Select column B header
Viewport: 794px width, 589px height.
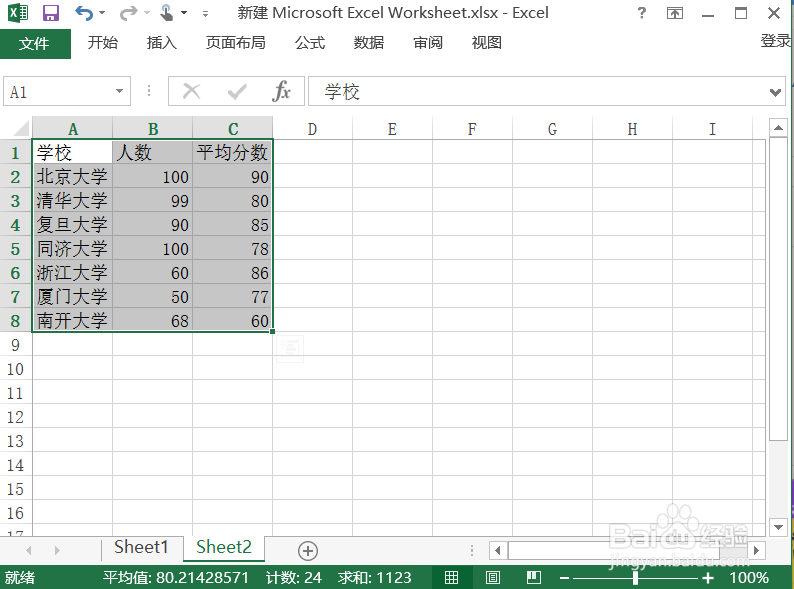pyautogui.click(x=152, y=129)
